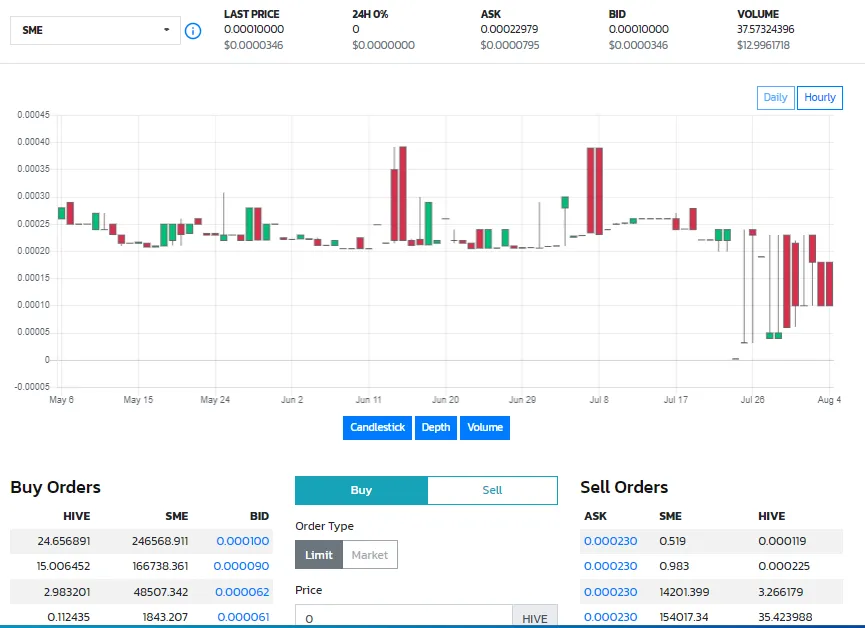Click sell order HIVE value 35.423988
This screenshot has width=865, height=628.
coord(784,617)
